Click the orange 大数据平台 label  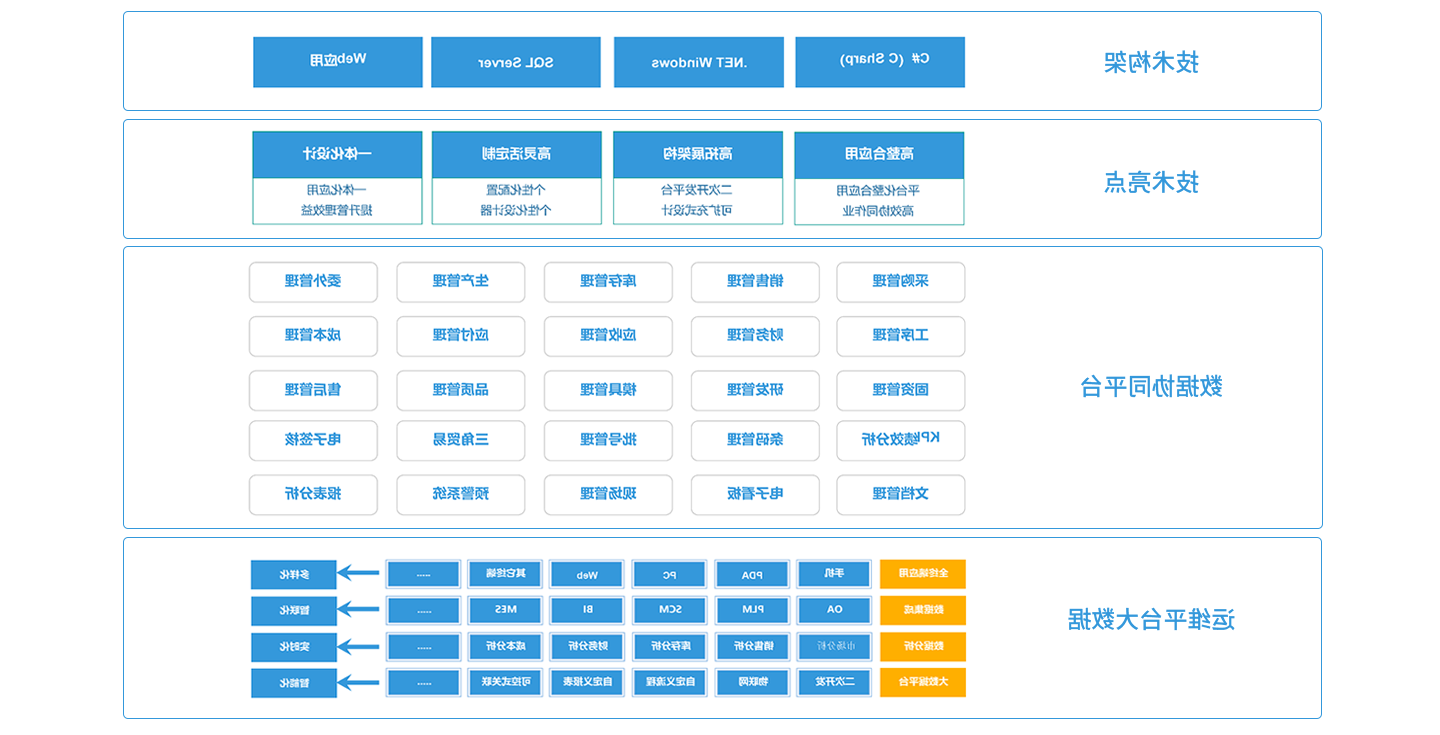922,683
